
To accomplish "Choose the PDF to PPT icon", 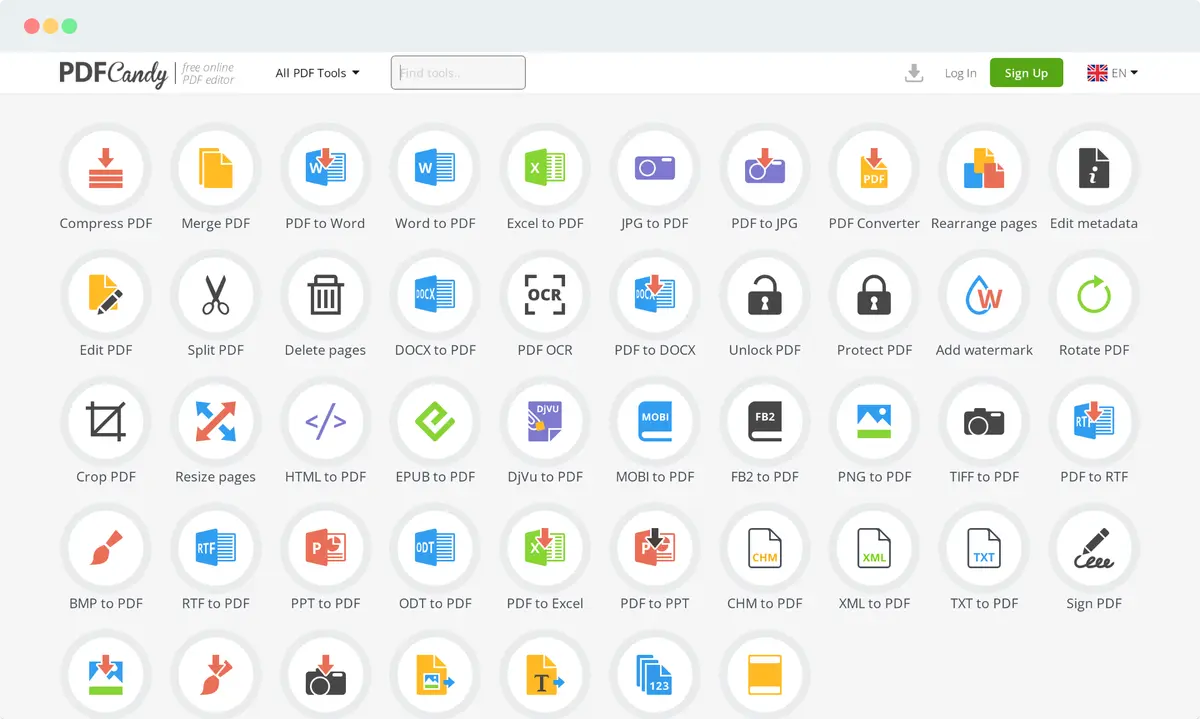I will (655, 548).
